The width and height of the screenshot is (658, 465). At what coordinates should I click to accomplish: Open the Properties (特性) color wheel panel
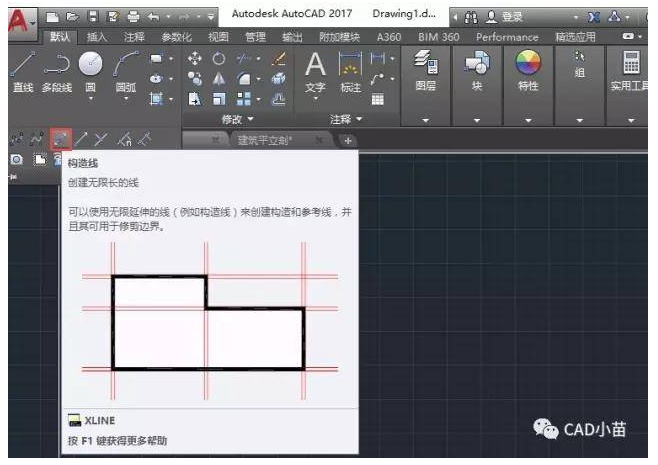(x=528, y=71)
